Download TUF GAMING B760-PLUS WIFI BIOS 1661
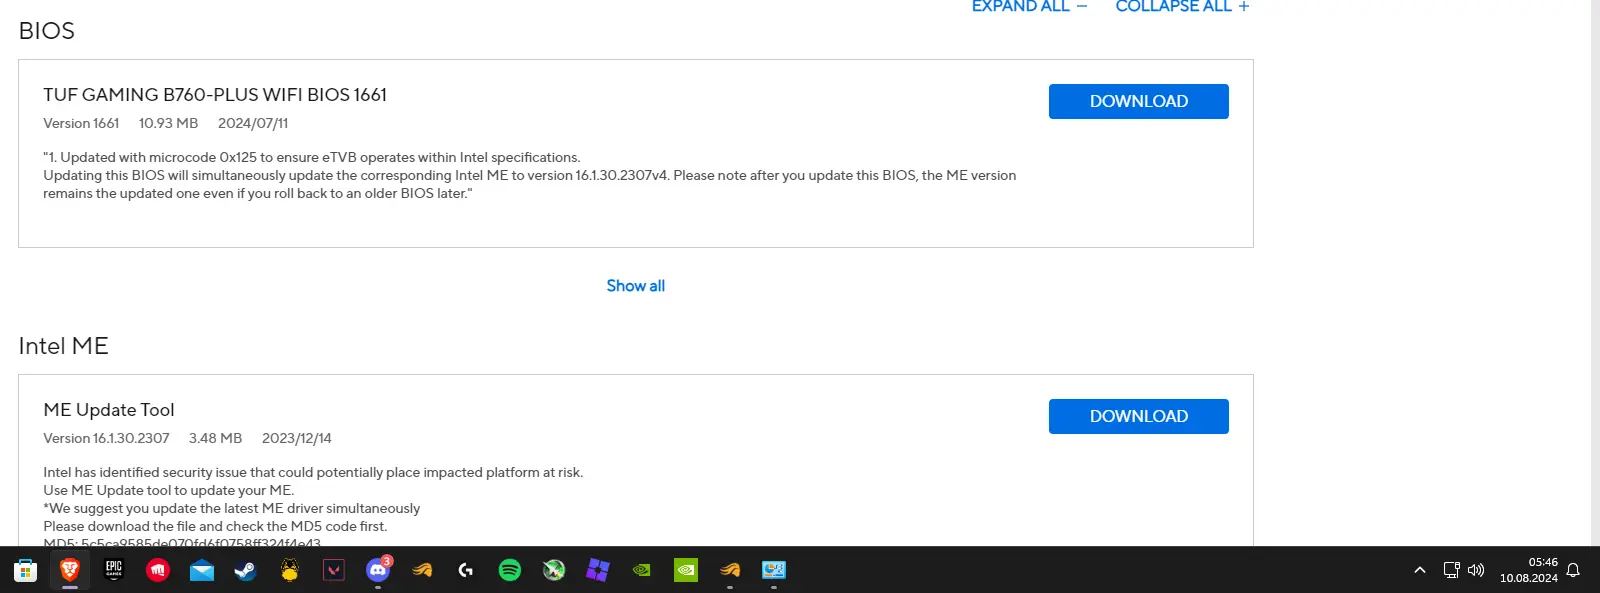The height and width of the screenshot is (593, 1600). (x=1138, y=101)
